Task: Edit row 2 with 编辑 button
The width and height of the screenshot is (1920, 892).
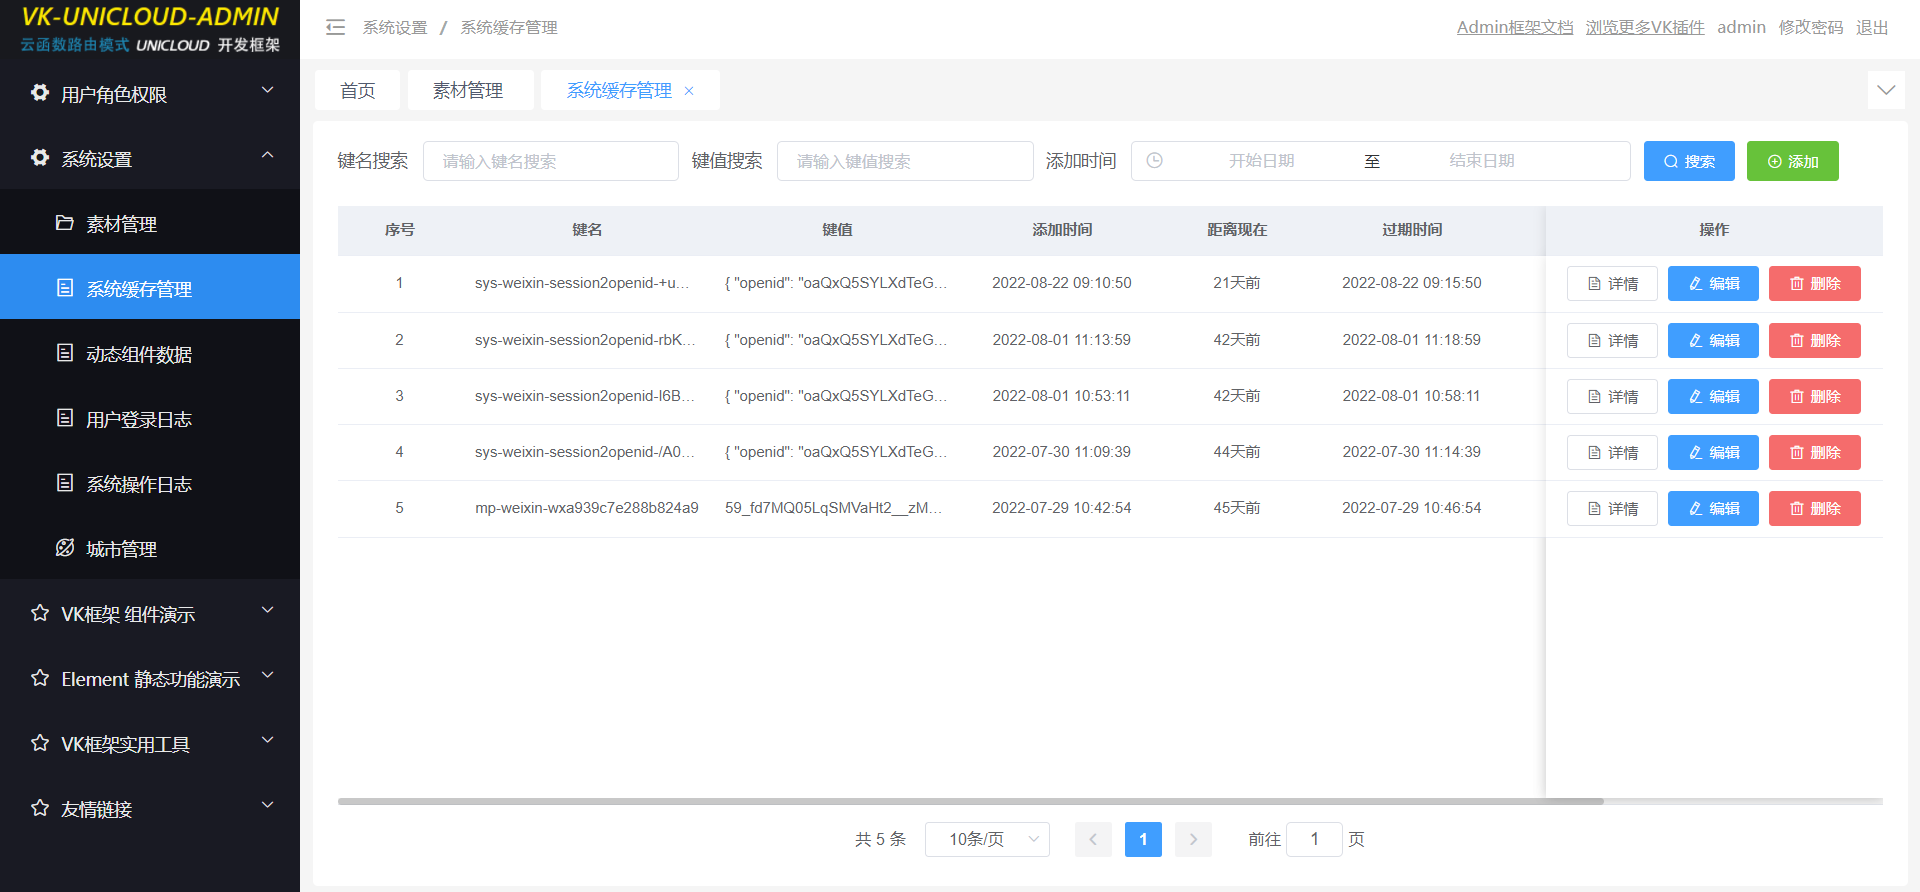Action: [1713, 340]
